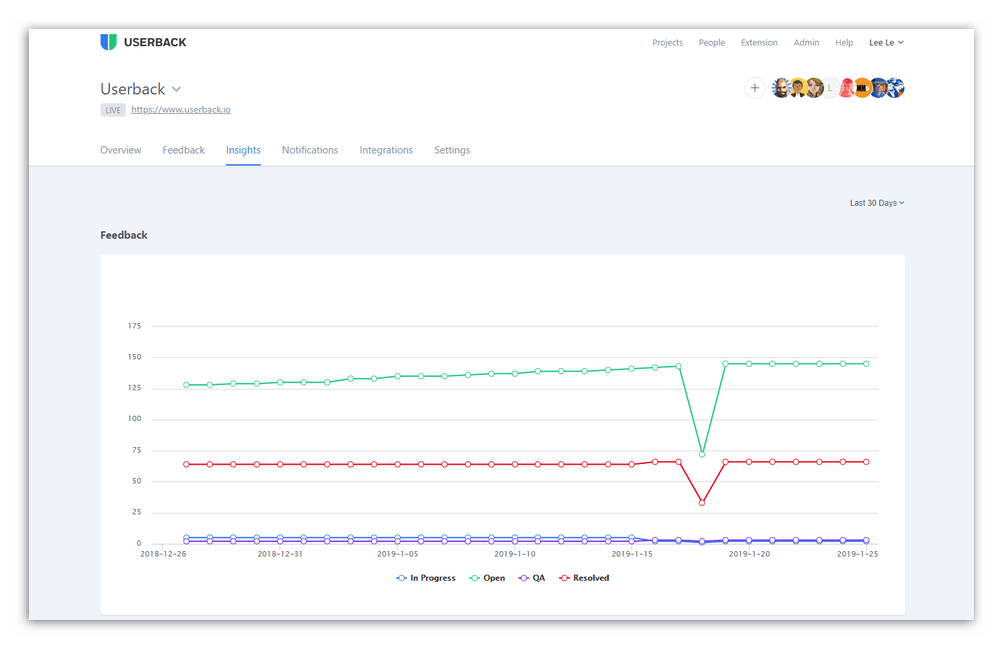The image size is (1003, 649).
Task: Open the add team member plus icon
Action: pyautogui.click(x=755, y=88)
